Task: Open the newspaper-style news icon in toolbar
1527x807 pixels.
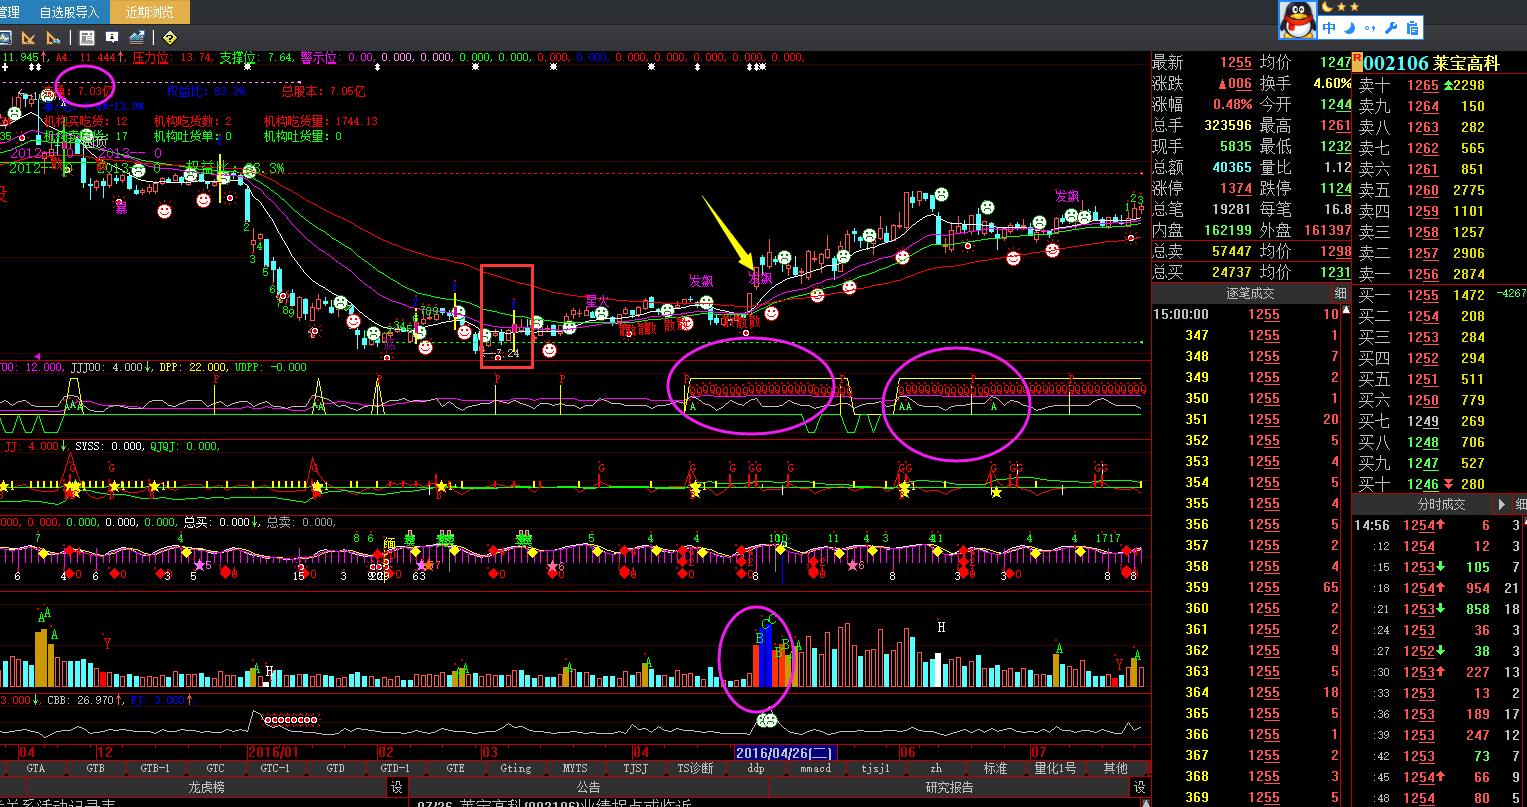Action: (87, 38)
